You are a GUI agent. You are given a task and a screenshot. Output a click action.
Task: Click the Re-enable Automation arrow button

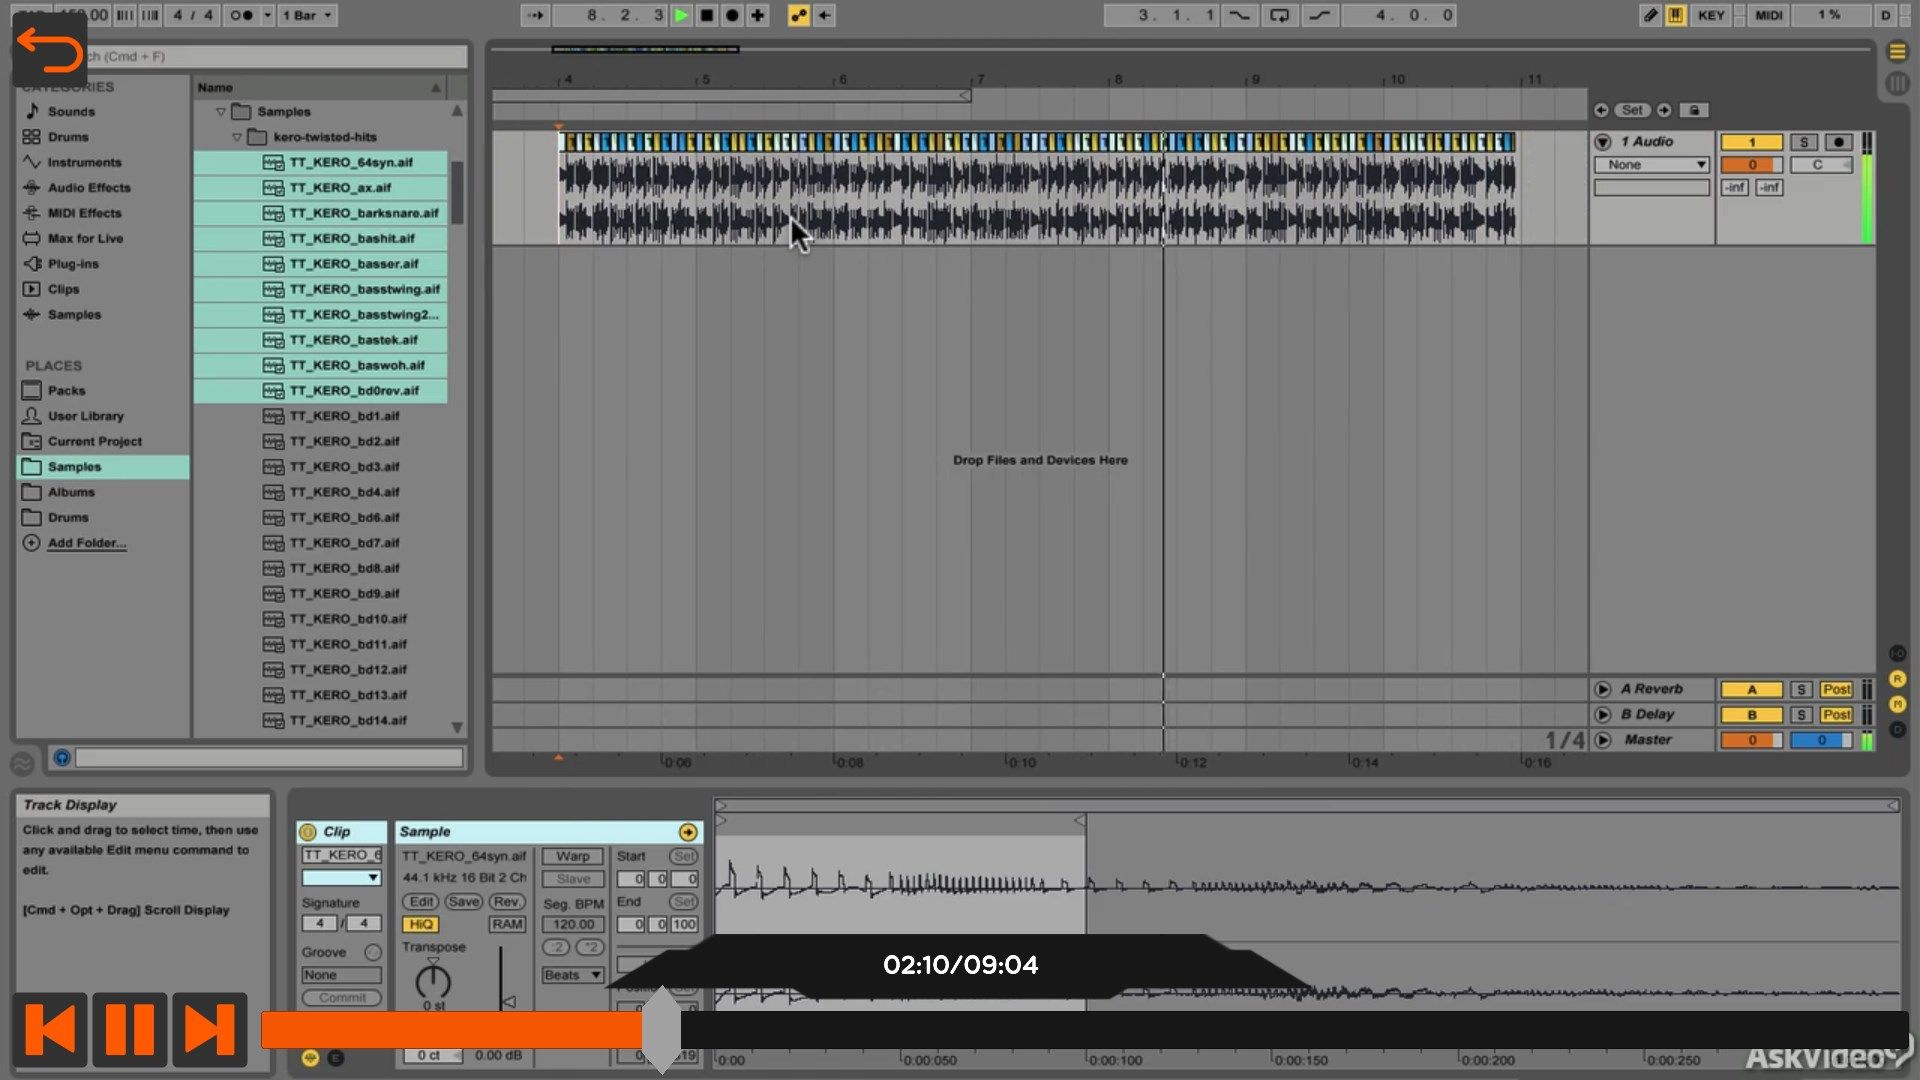(825, 15)
